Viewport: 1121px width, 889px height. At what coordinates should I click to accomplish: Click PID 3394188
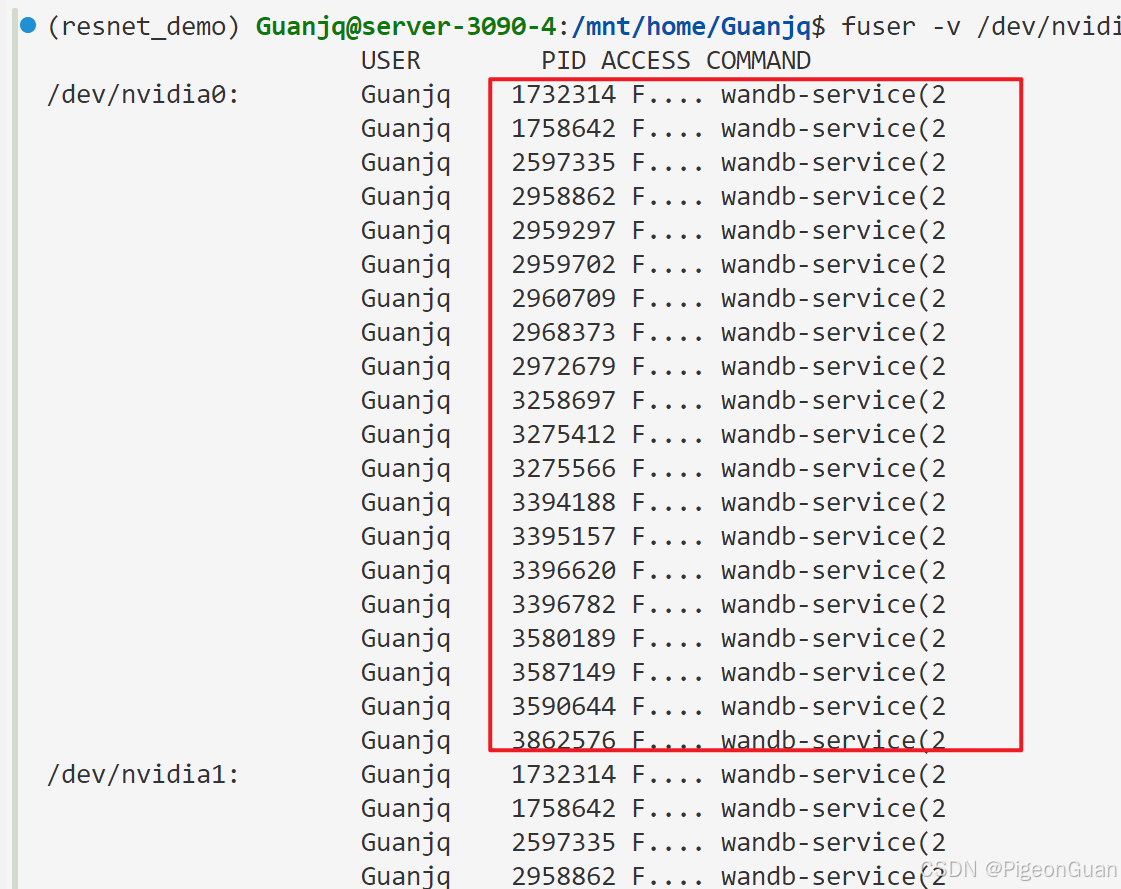coord(563,502)
